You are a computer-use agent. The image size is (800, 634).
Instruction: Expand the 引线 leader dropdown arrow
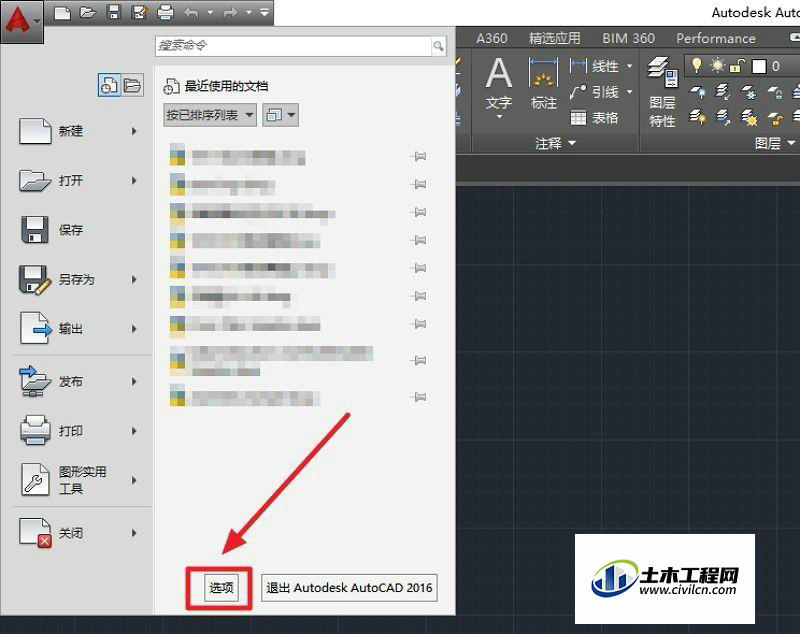coord(630,92)
